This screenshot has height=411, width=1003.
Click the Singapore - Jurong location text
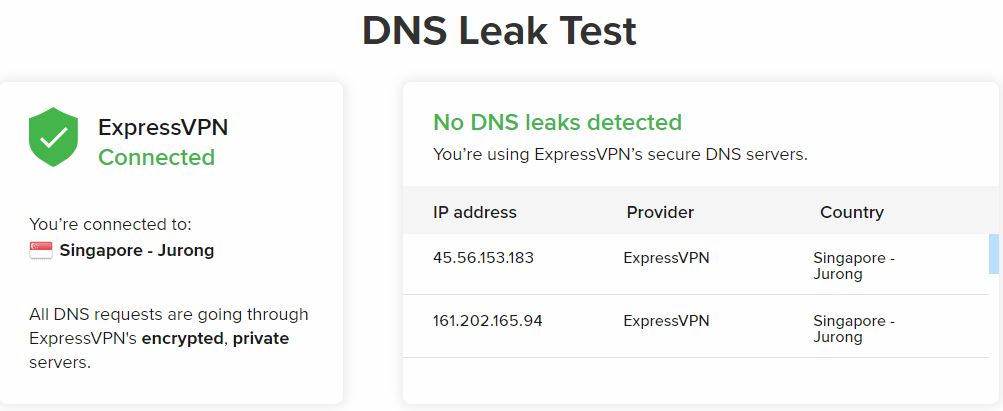coord(137,251)
